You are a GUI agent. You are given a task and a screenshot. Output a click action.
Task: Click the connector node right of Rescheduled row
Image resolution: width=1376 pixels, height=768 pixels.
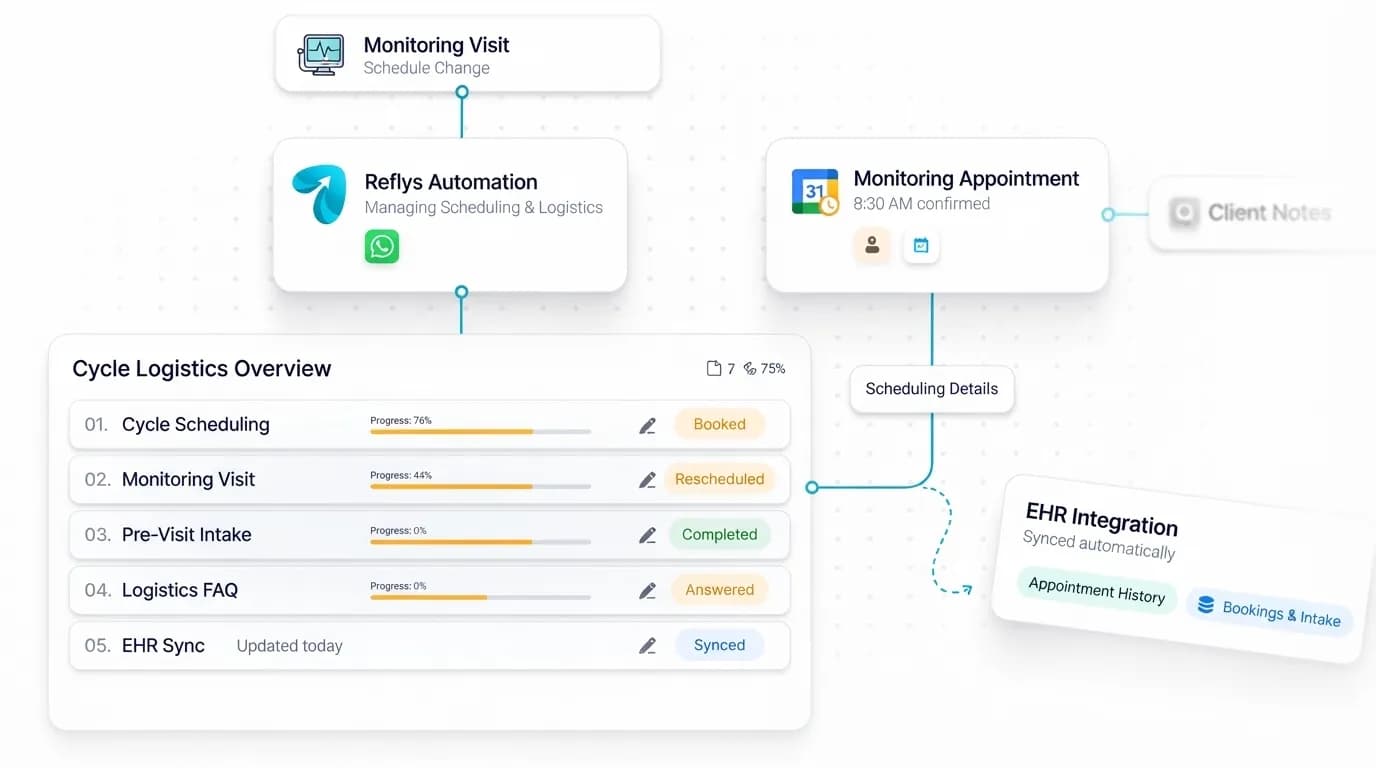point(812,488)
